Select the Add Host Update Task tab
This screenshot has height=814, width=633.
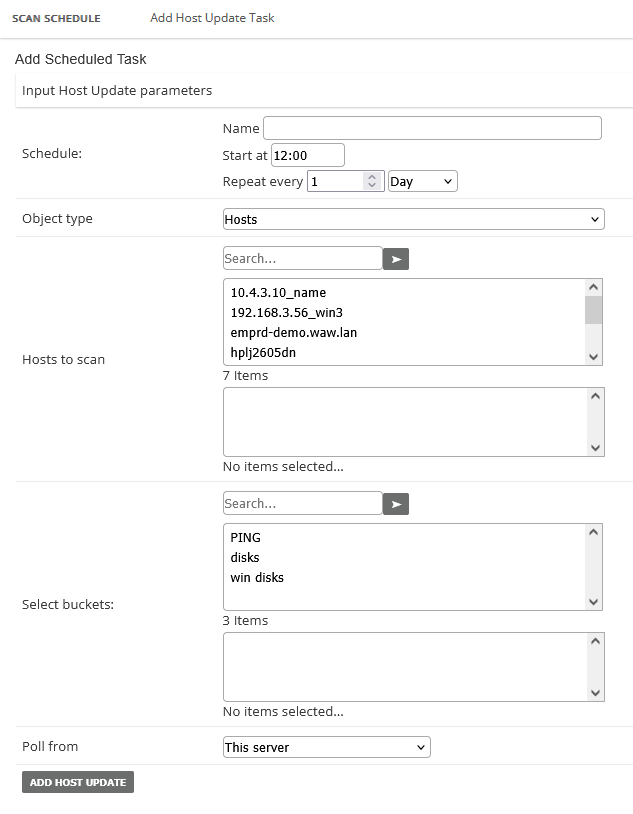(x=211, y=18)
